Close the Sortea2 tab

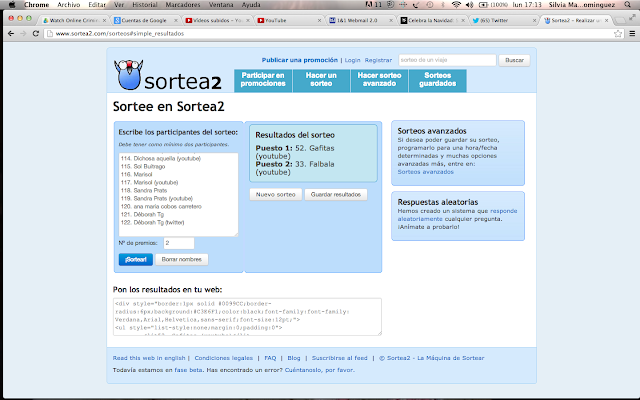pyautogui.click(x=606, y=20)
